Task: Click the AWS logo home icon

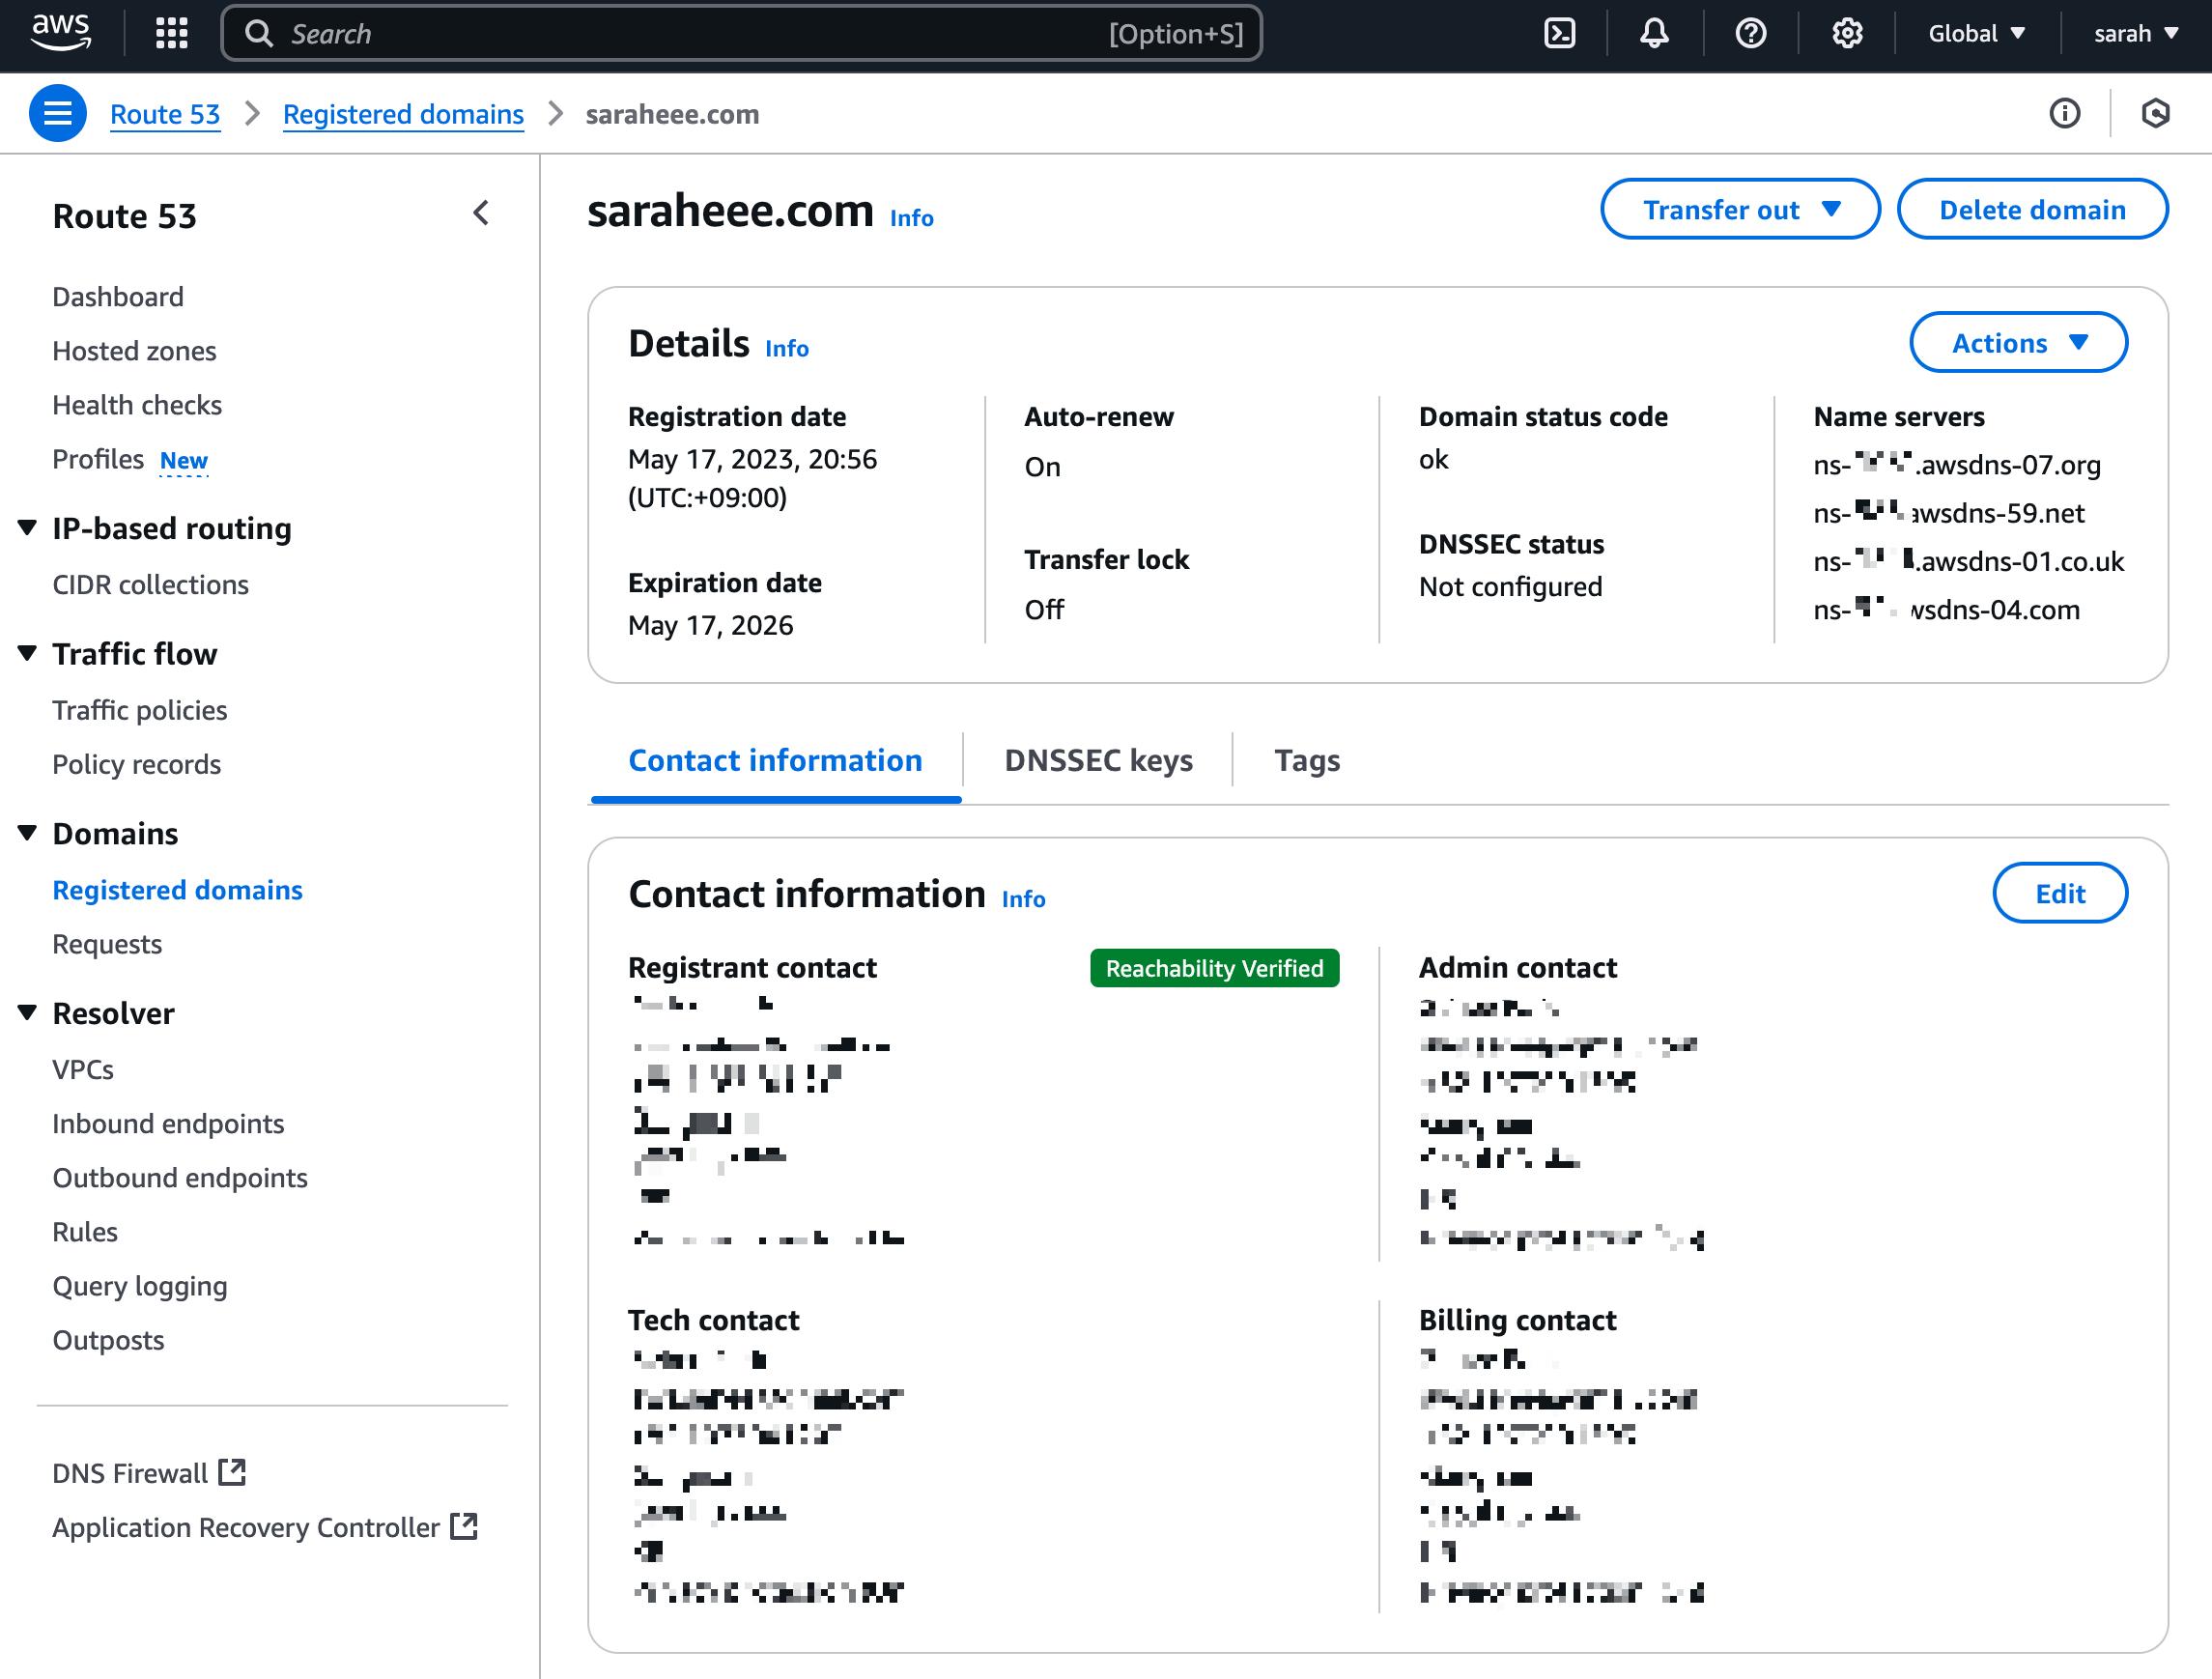Action: (61, 32)
